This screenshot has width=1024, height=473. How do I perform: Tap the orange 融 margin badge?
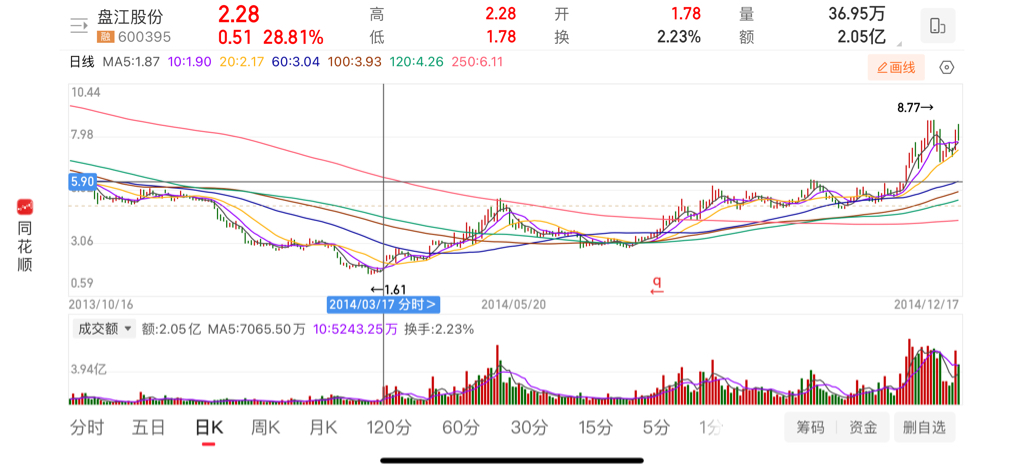click(105, 37)
